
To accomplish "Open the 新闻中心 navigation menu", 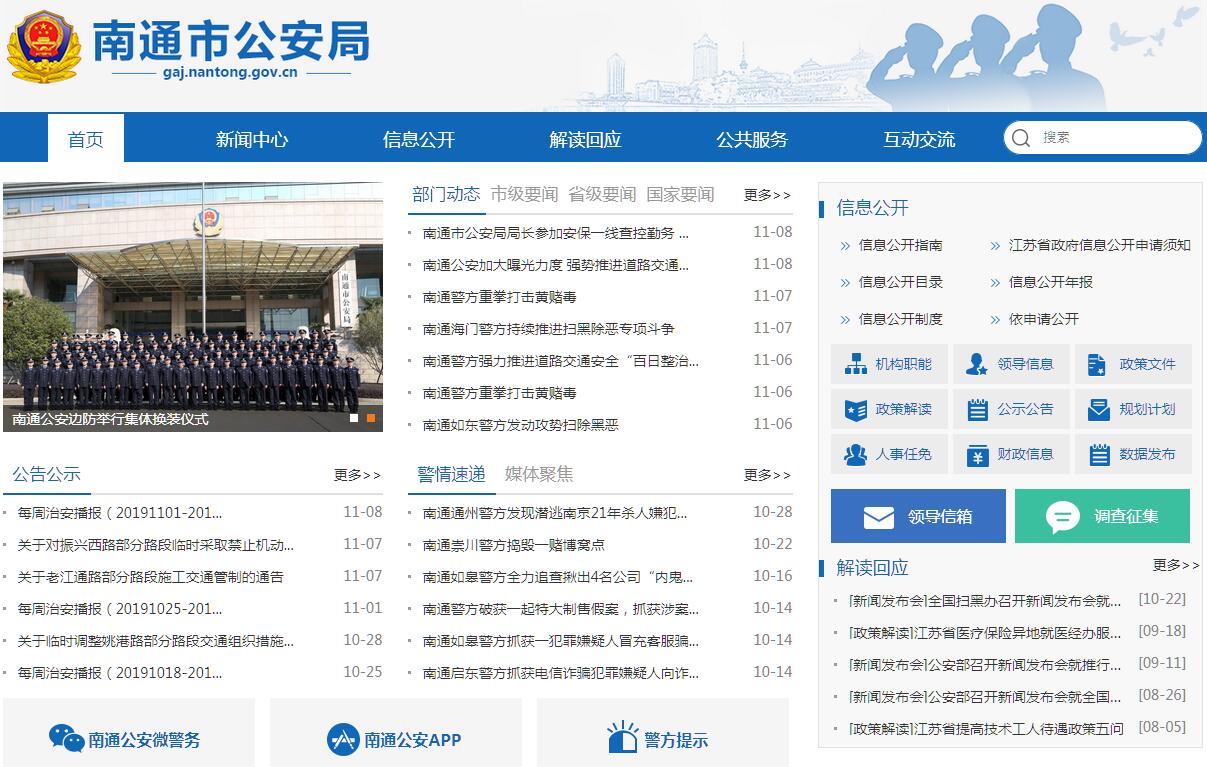I will tap(252, 139).
